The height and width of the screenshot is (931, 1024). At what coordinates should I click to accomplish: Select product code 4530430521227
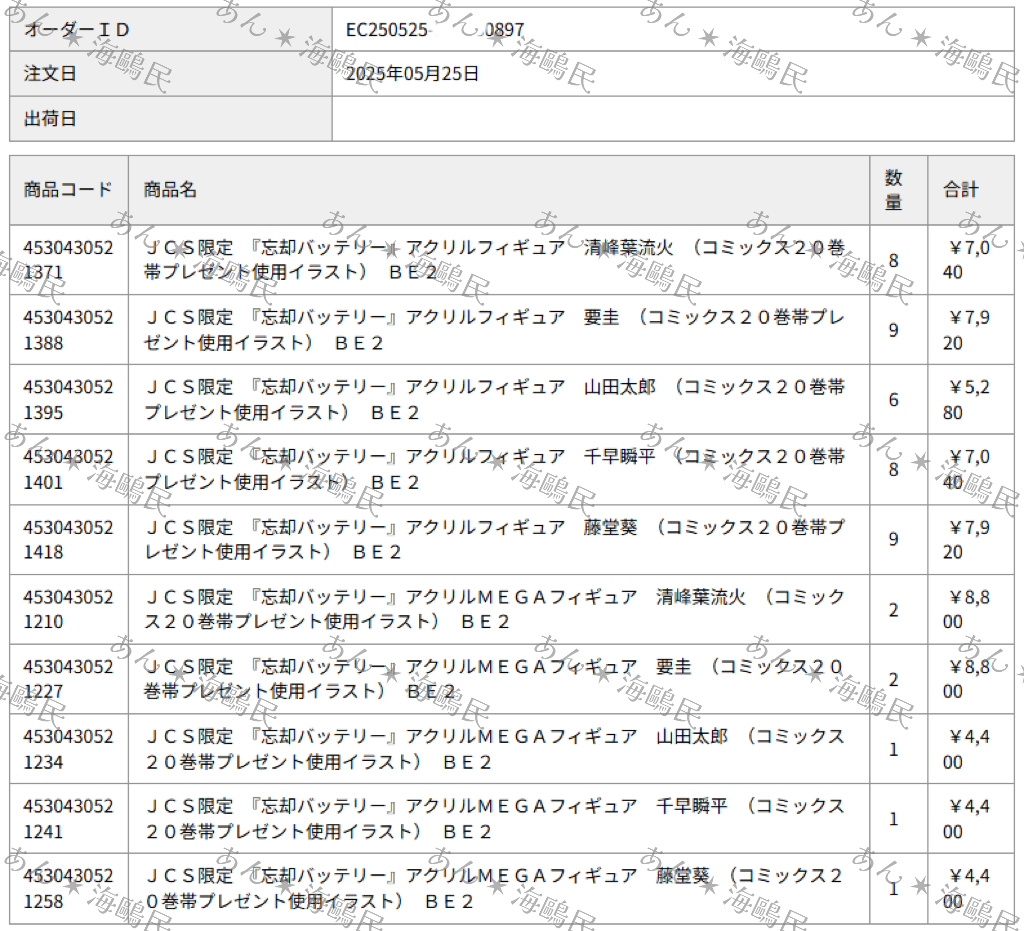point(69,679)
